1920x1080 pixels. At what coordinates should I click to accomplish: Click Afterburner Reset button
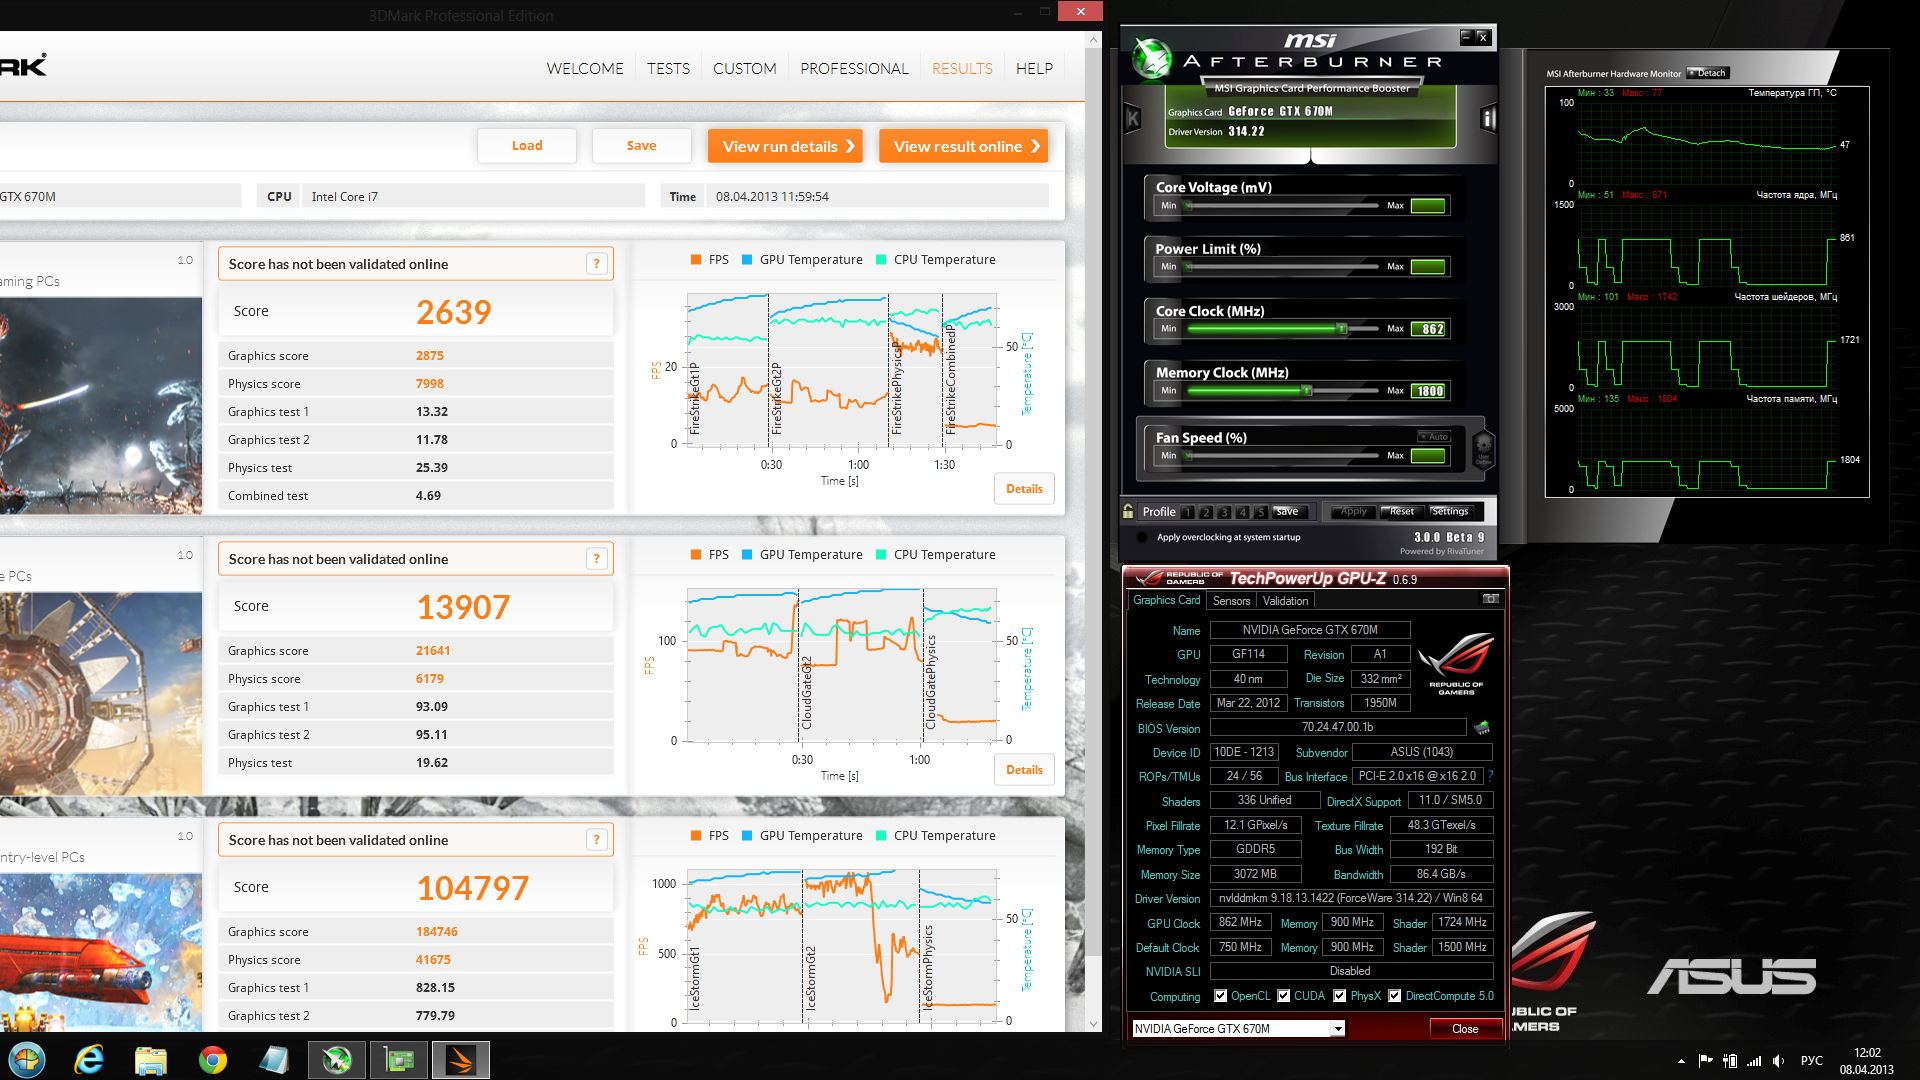[1402, 511]
